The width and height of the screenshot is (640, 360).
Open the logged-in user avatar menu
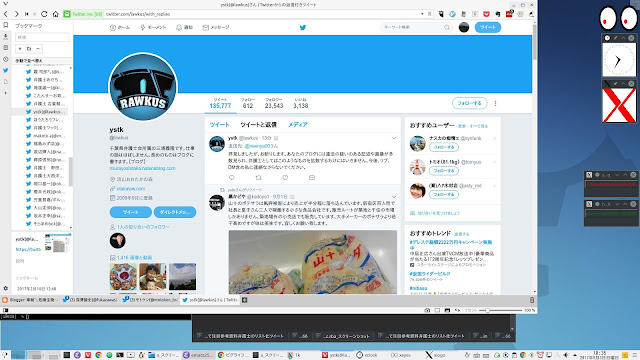464,27
